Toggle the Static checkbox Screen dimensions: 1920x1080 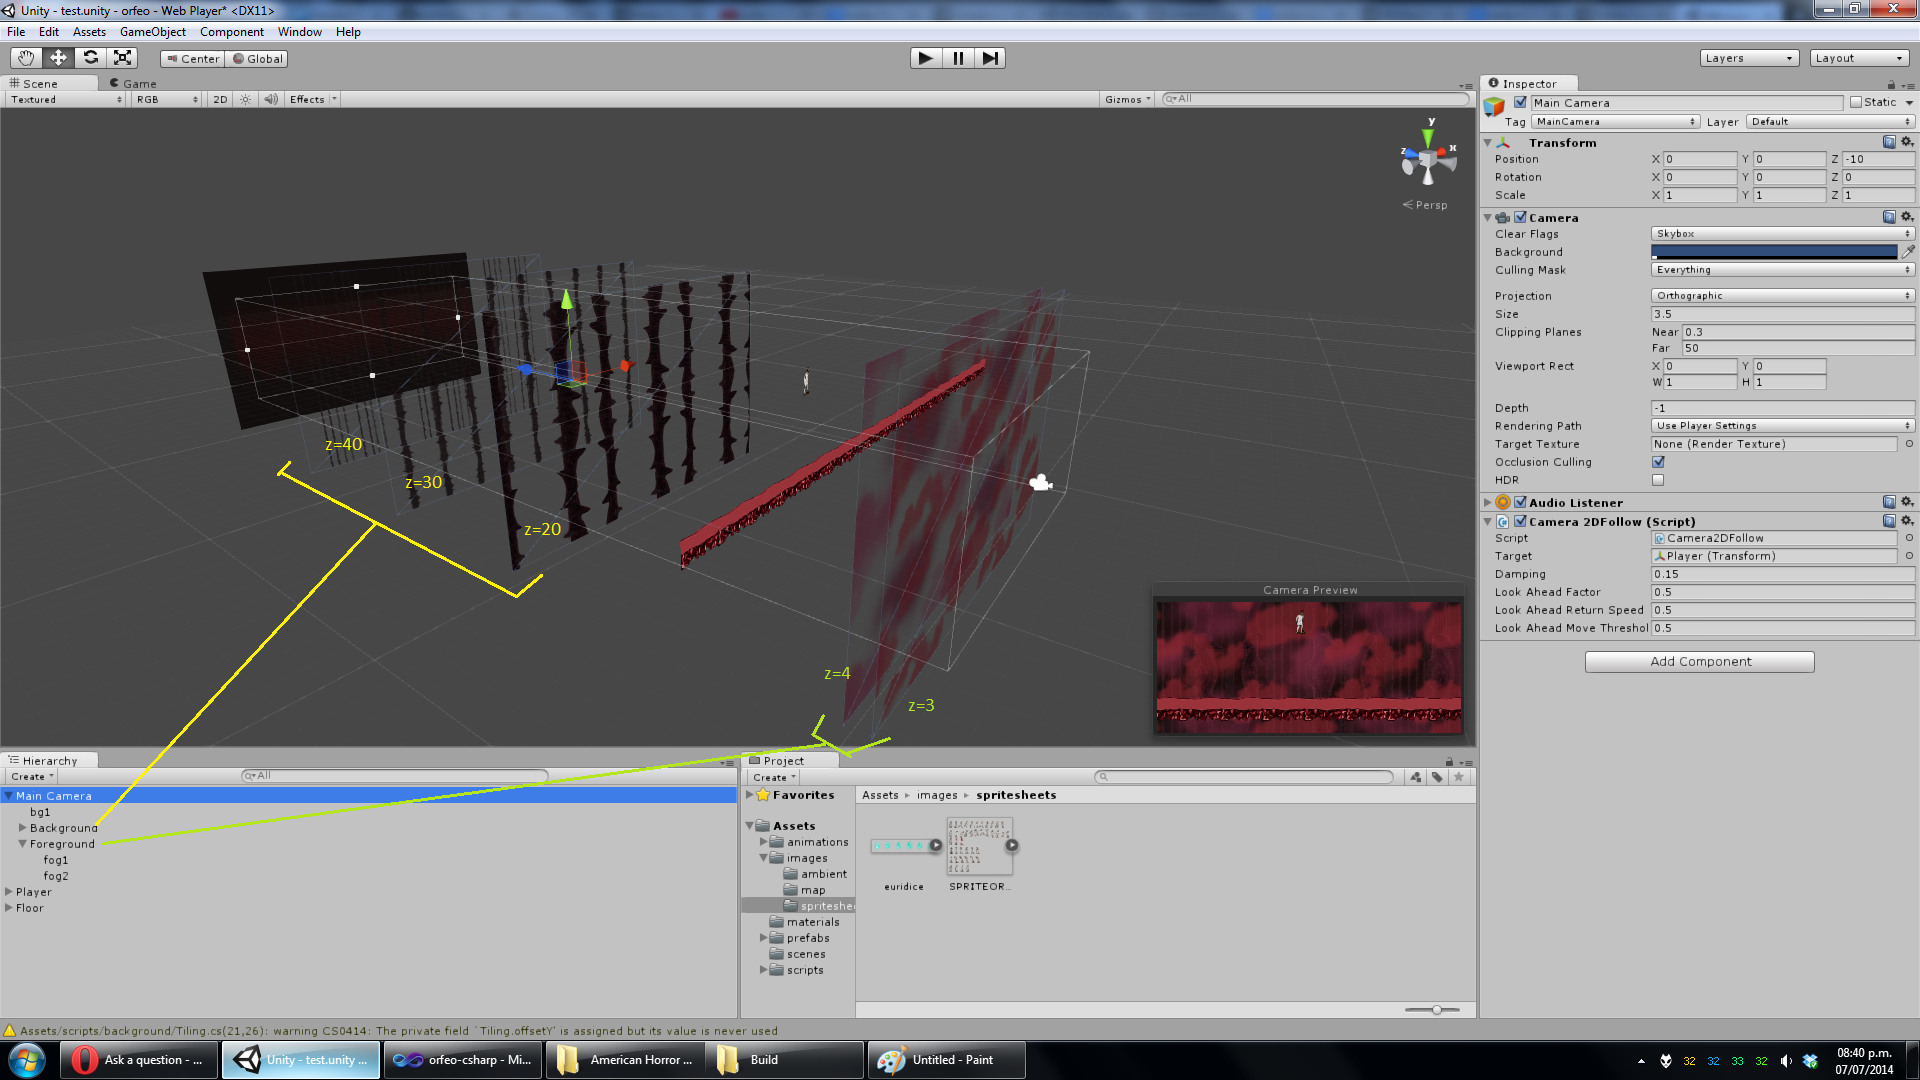(1856, 102)
